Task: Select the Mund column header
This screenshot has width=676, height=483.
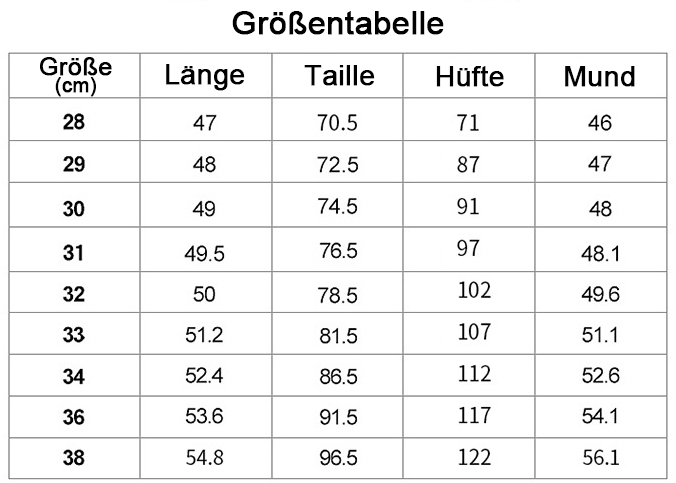Action: coord(599,77)
